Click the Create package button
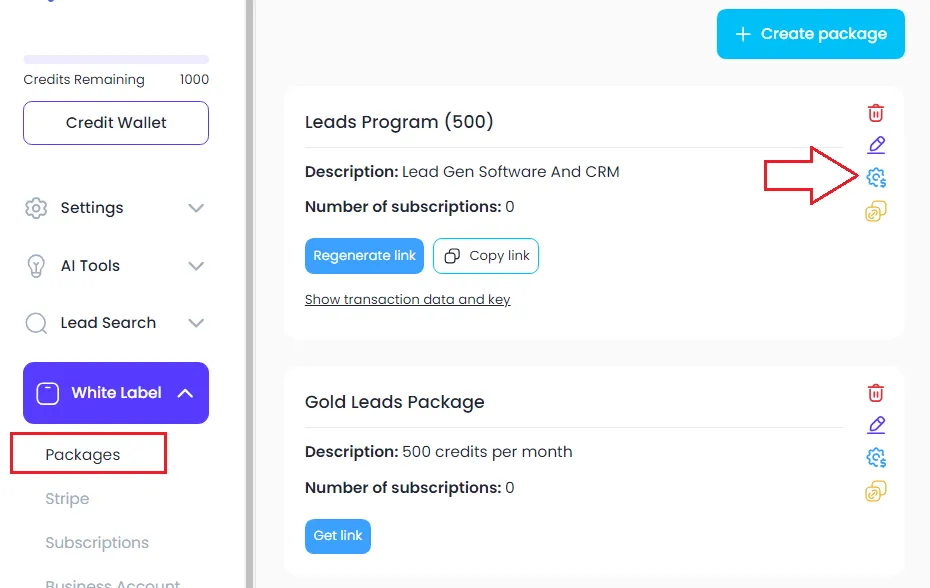 point(811,34)
